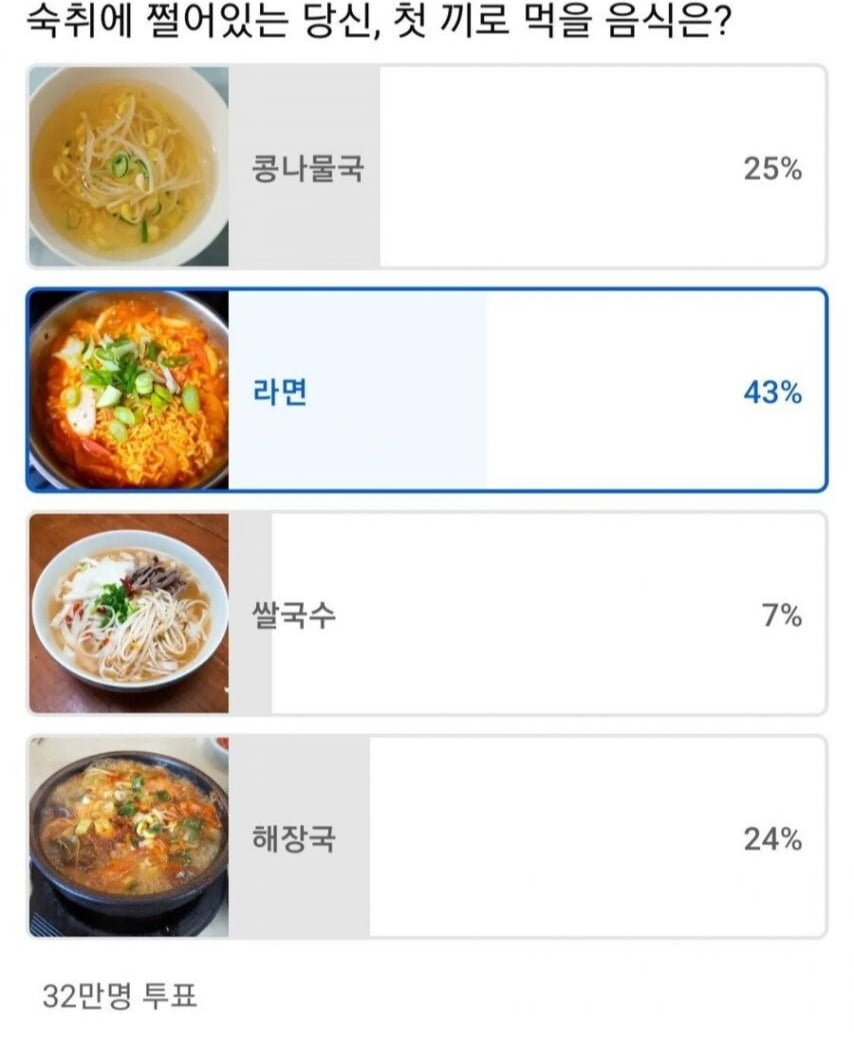Click the 쌀국수 label text
854x1042 pixels.
pos(294,615)
